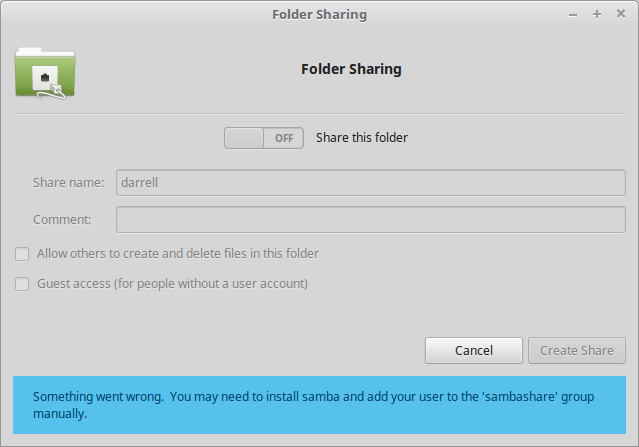The height and width of the screenshot is (447, 639).
Task: Click the window title bar text
Action: pyautogui.click(x=319, y=14)
